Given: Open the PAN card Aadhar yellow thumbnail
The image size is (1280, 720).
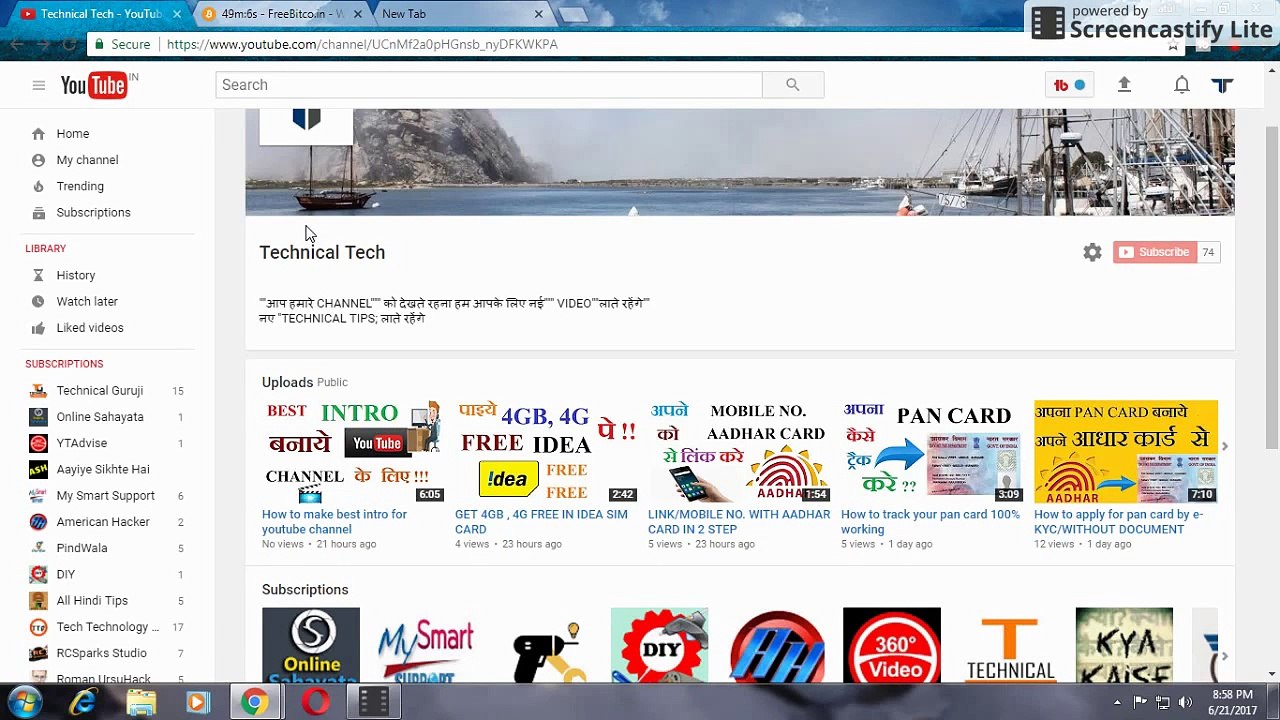Looking at the screenshot, I should click(x=1126, y=452).
